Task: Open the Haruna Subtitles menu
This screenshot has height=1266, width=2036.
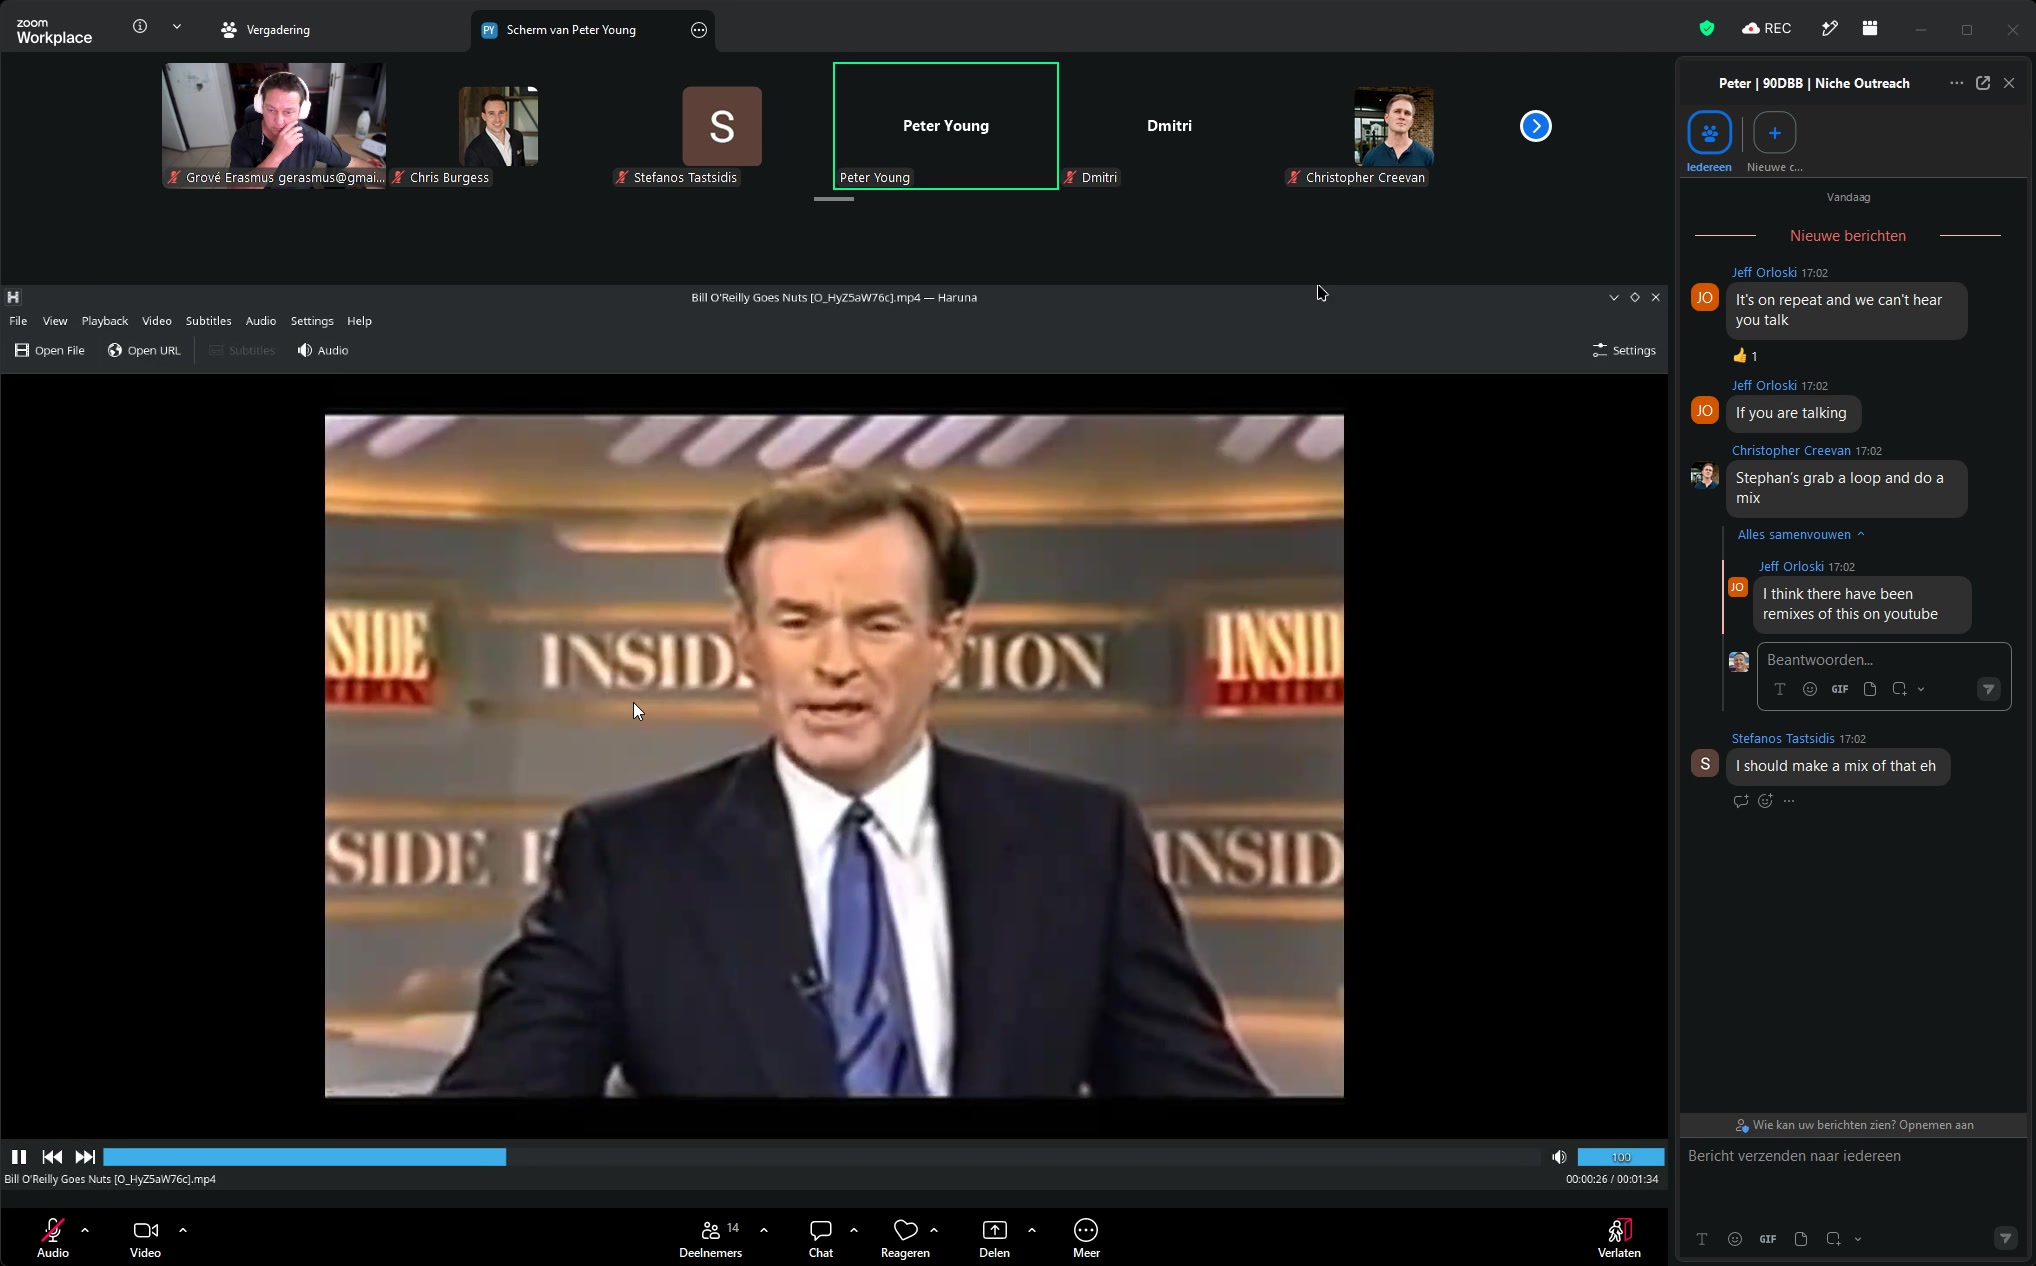Action: pos(208,321)
